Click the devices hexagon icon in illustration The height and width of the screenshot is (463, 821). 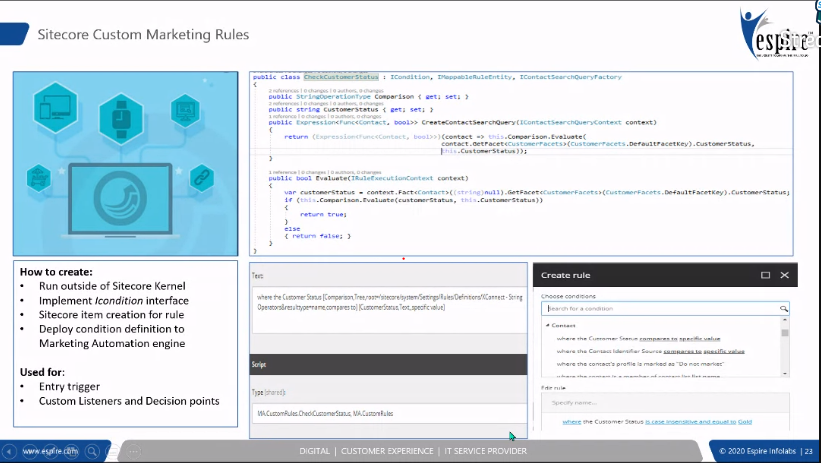(x=56, y=108)
